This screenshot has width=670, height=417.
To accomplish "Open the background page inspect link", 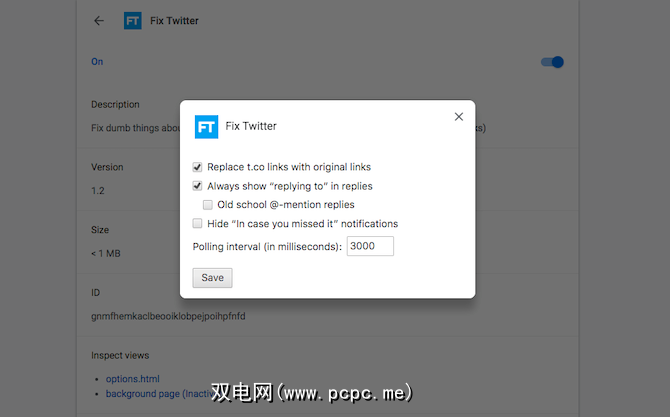I will pos(160,394).
